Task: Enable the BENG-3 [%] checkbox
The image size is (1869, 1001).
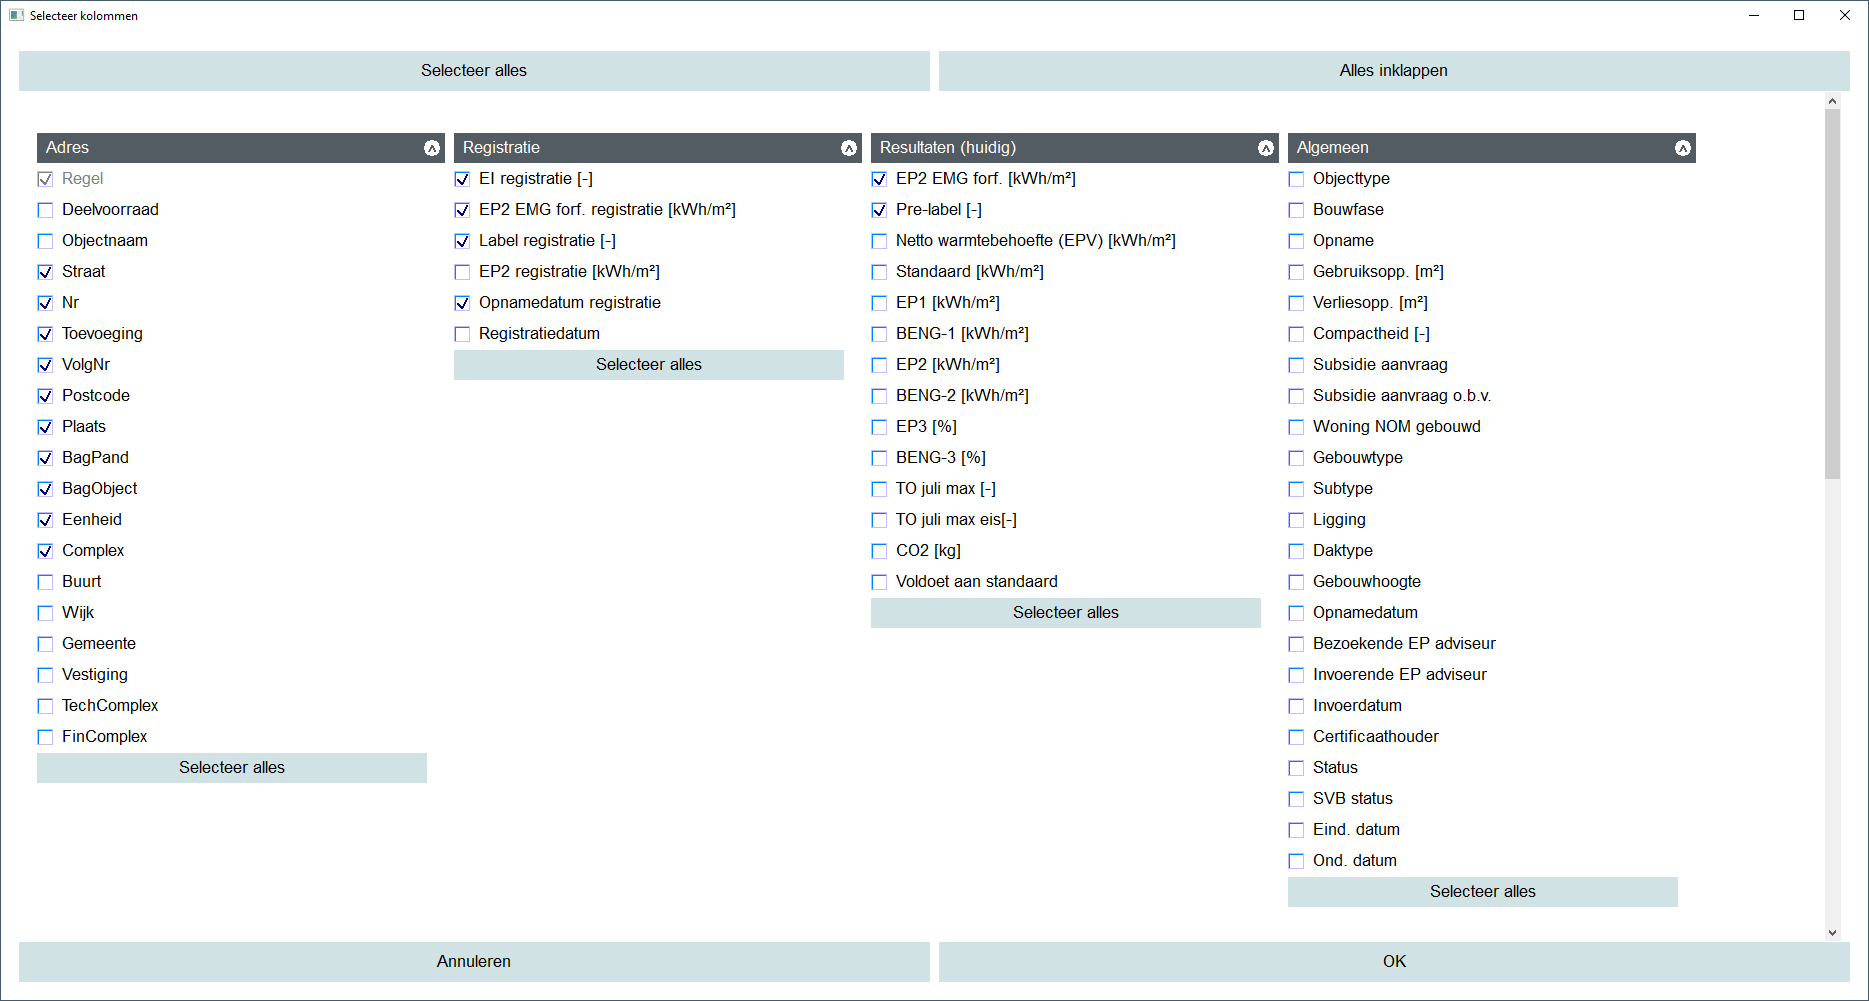Action: coord(879,458)
